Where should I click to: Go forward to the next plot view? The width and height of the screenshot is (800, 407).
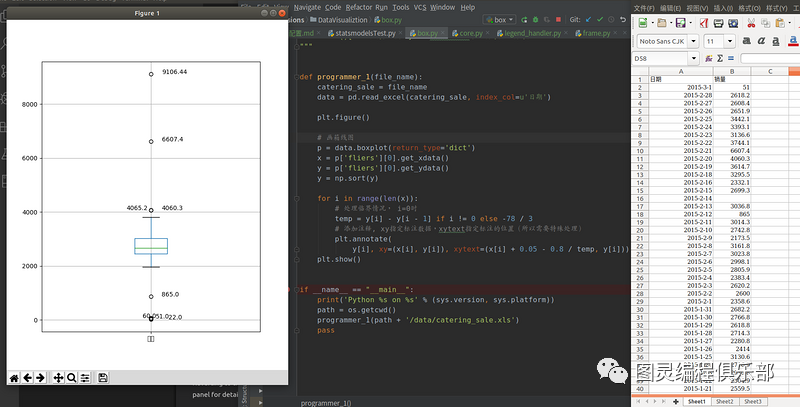[40, 378]
